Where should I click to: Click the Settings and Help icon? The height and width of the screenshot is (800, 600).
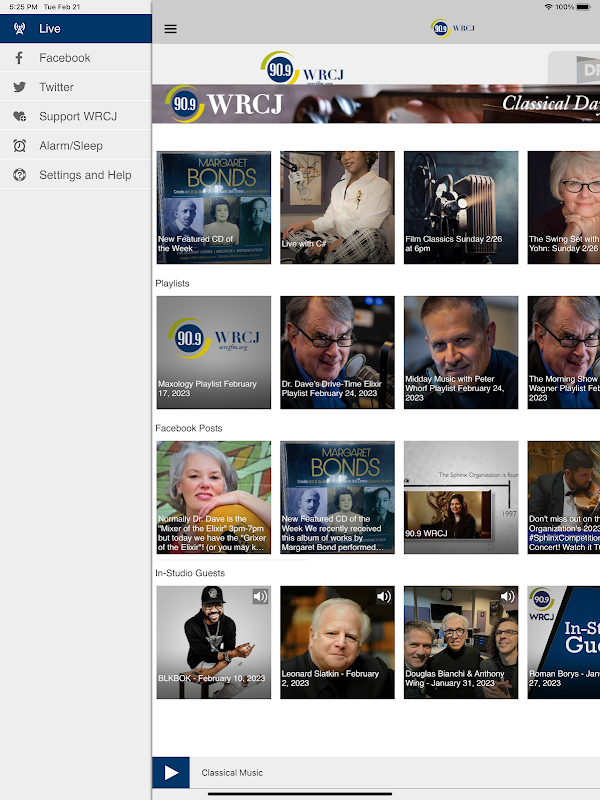pyautogui.click(x=19, y=175)
